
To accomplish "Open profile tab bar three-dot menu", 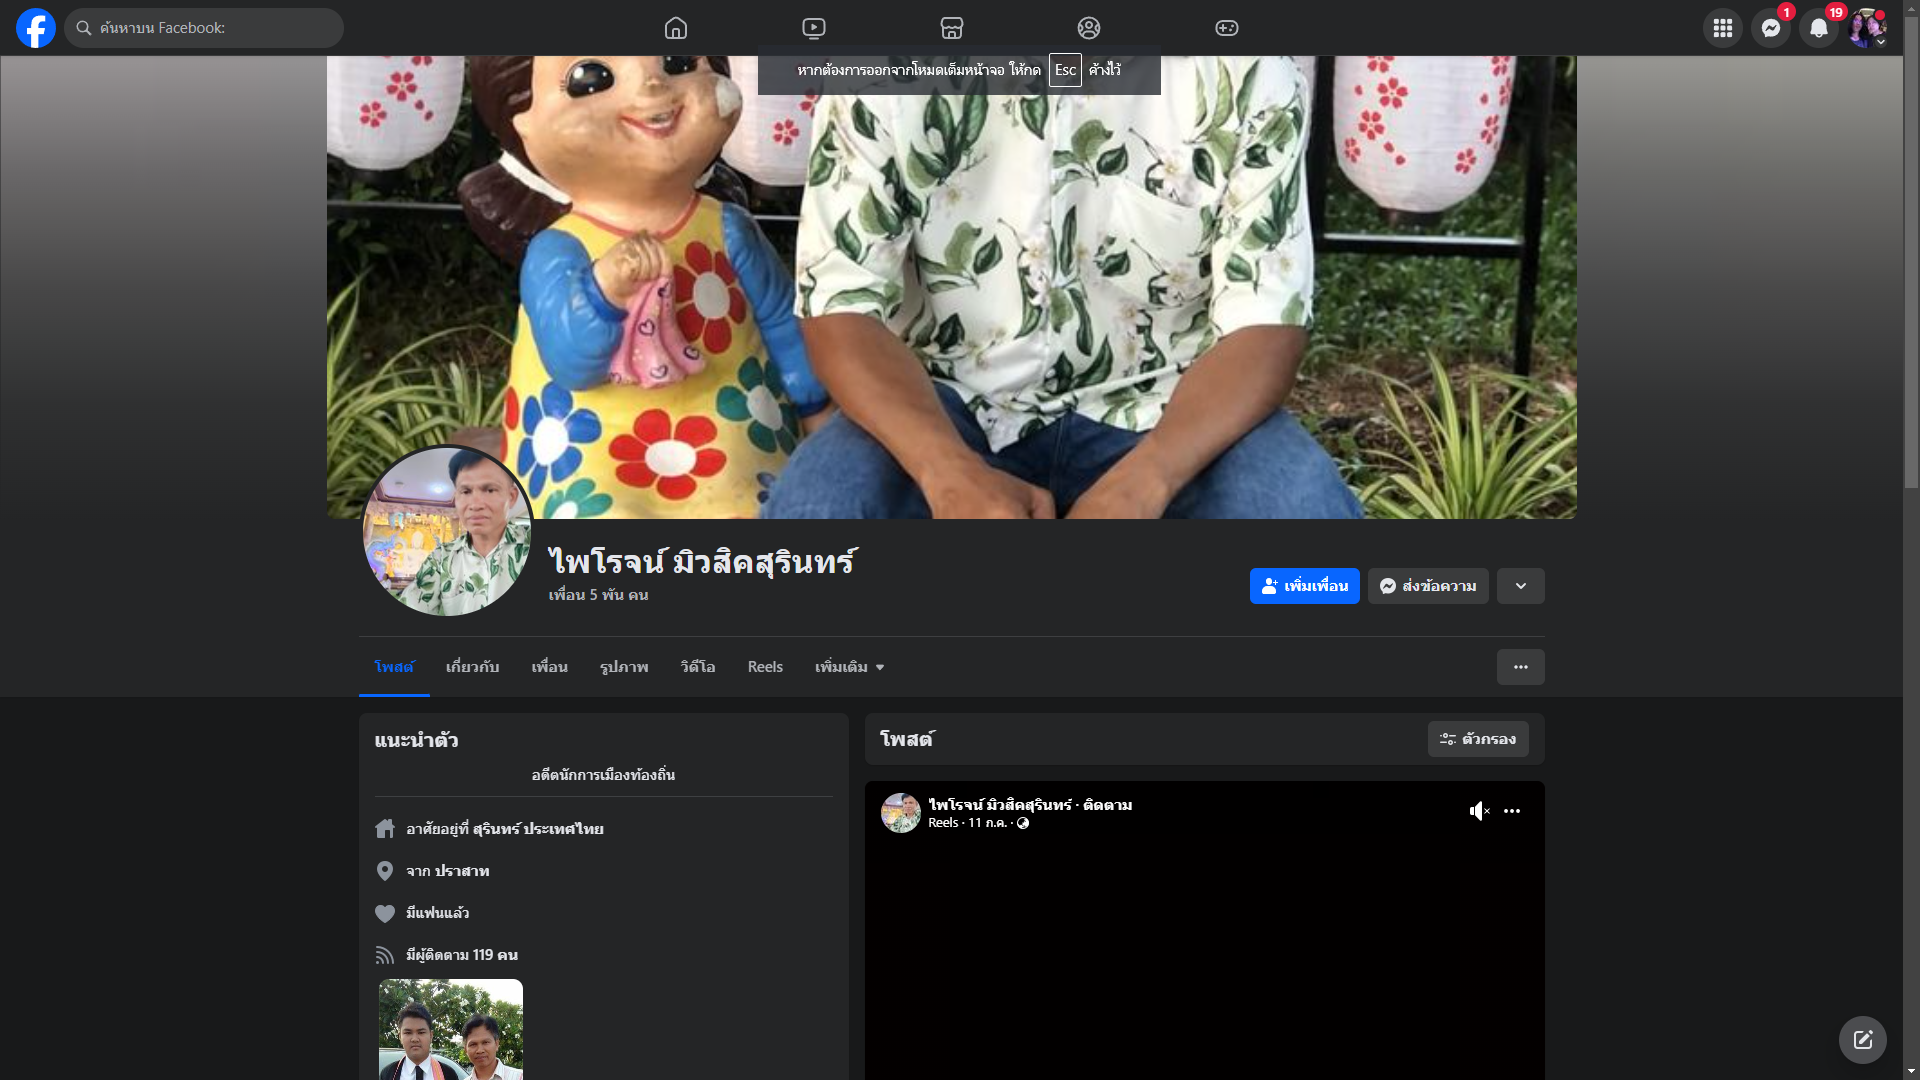I will tap(1521, 667).
